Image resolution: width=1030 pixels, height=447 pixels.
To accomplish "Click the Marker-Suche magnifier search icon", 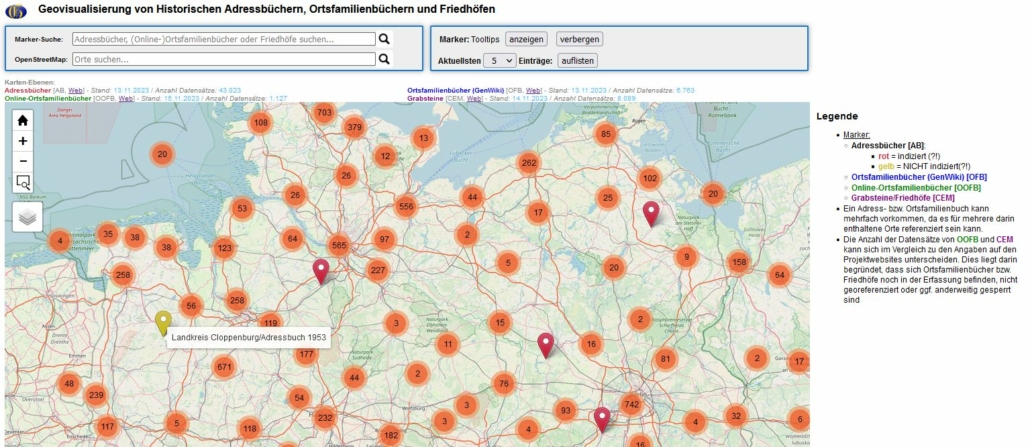I will (384, 39).
